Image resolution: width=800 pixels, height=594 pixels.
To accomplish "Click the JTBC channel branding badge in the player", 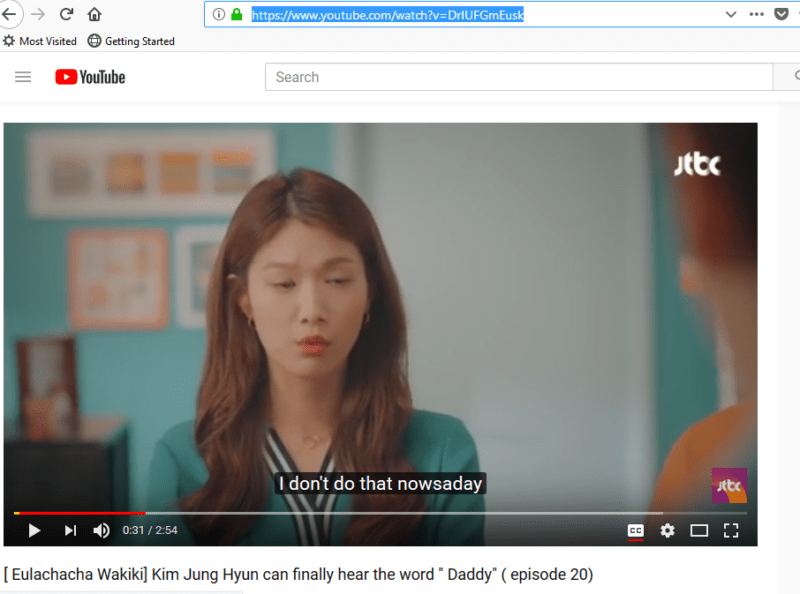I will click(x=729, y=485).
